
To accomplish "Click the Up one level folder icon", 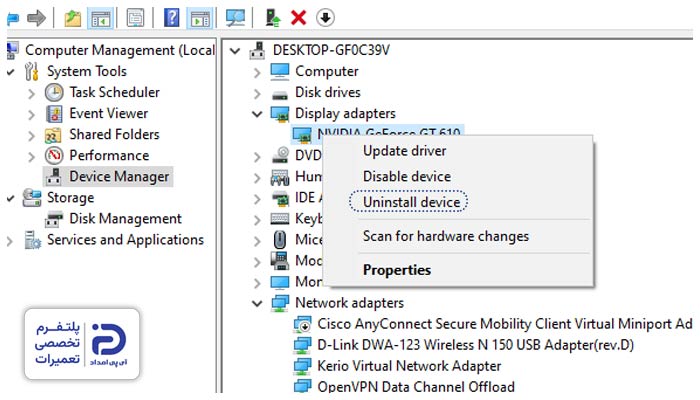I will pos(72,18).
